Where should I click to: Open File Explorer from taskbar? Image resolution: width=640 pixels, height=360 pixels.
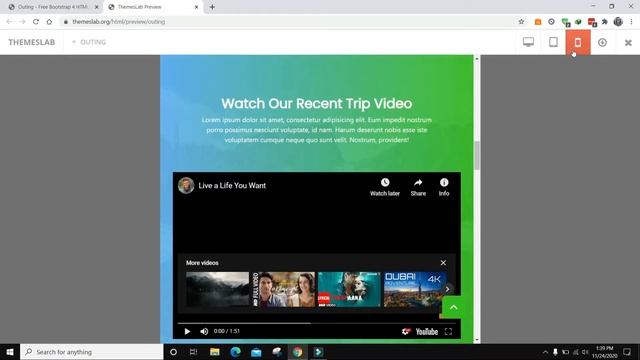click(x=215, y=352)
